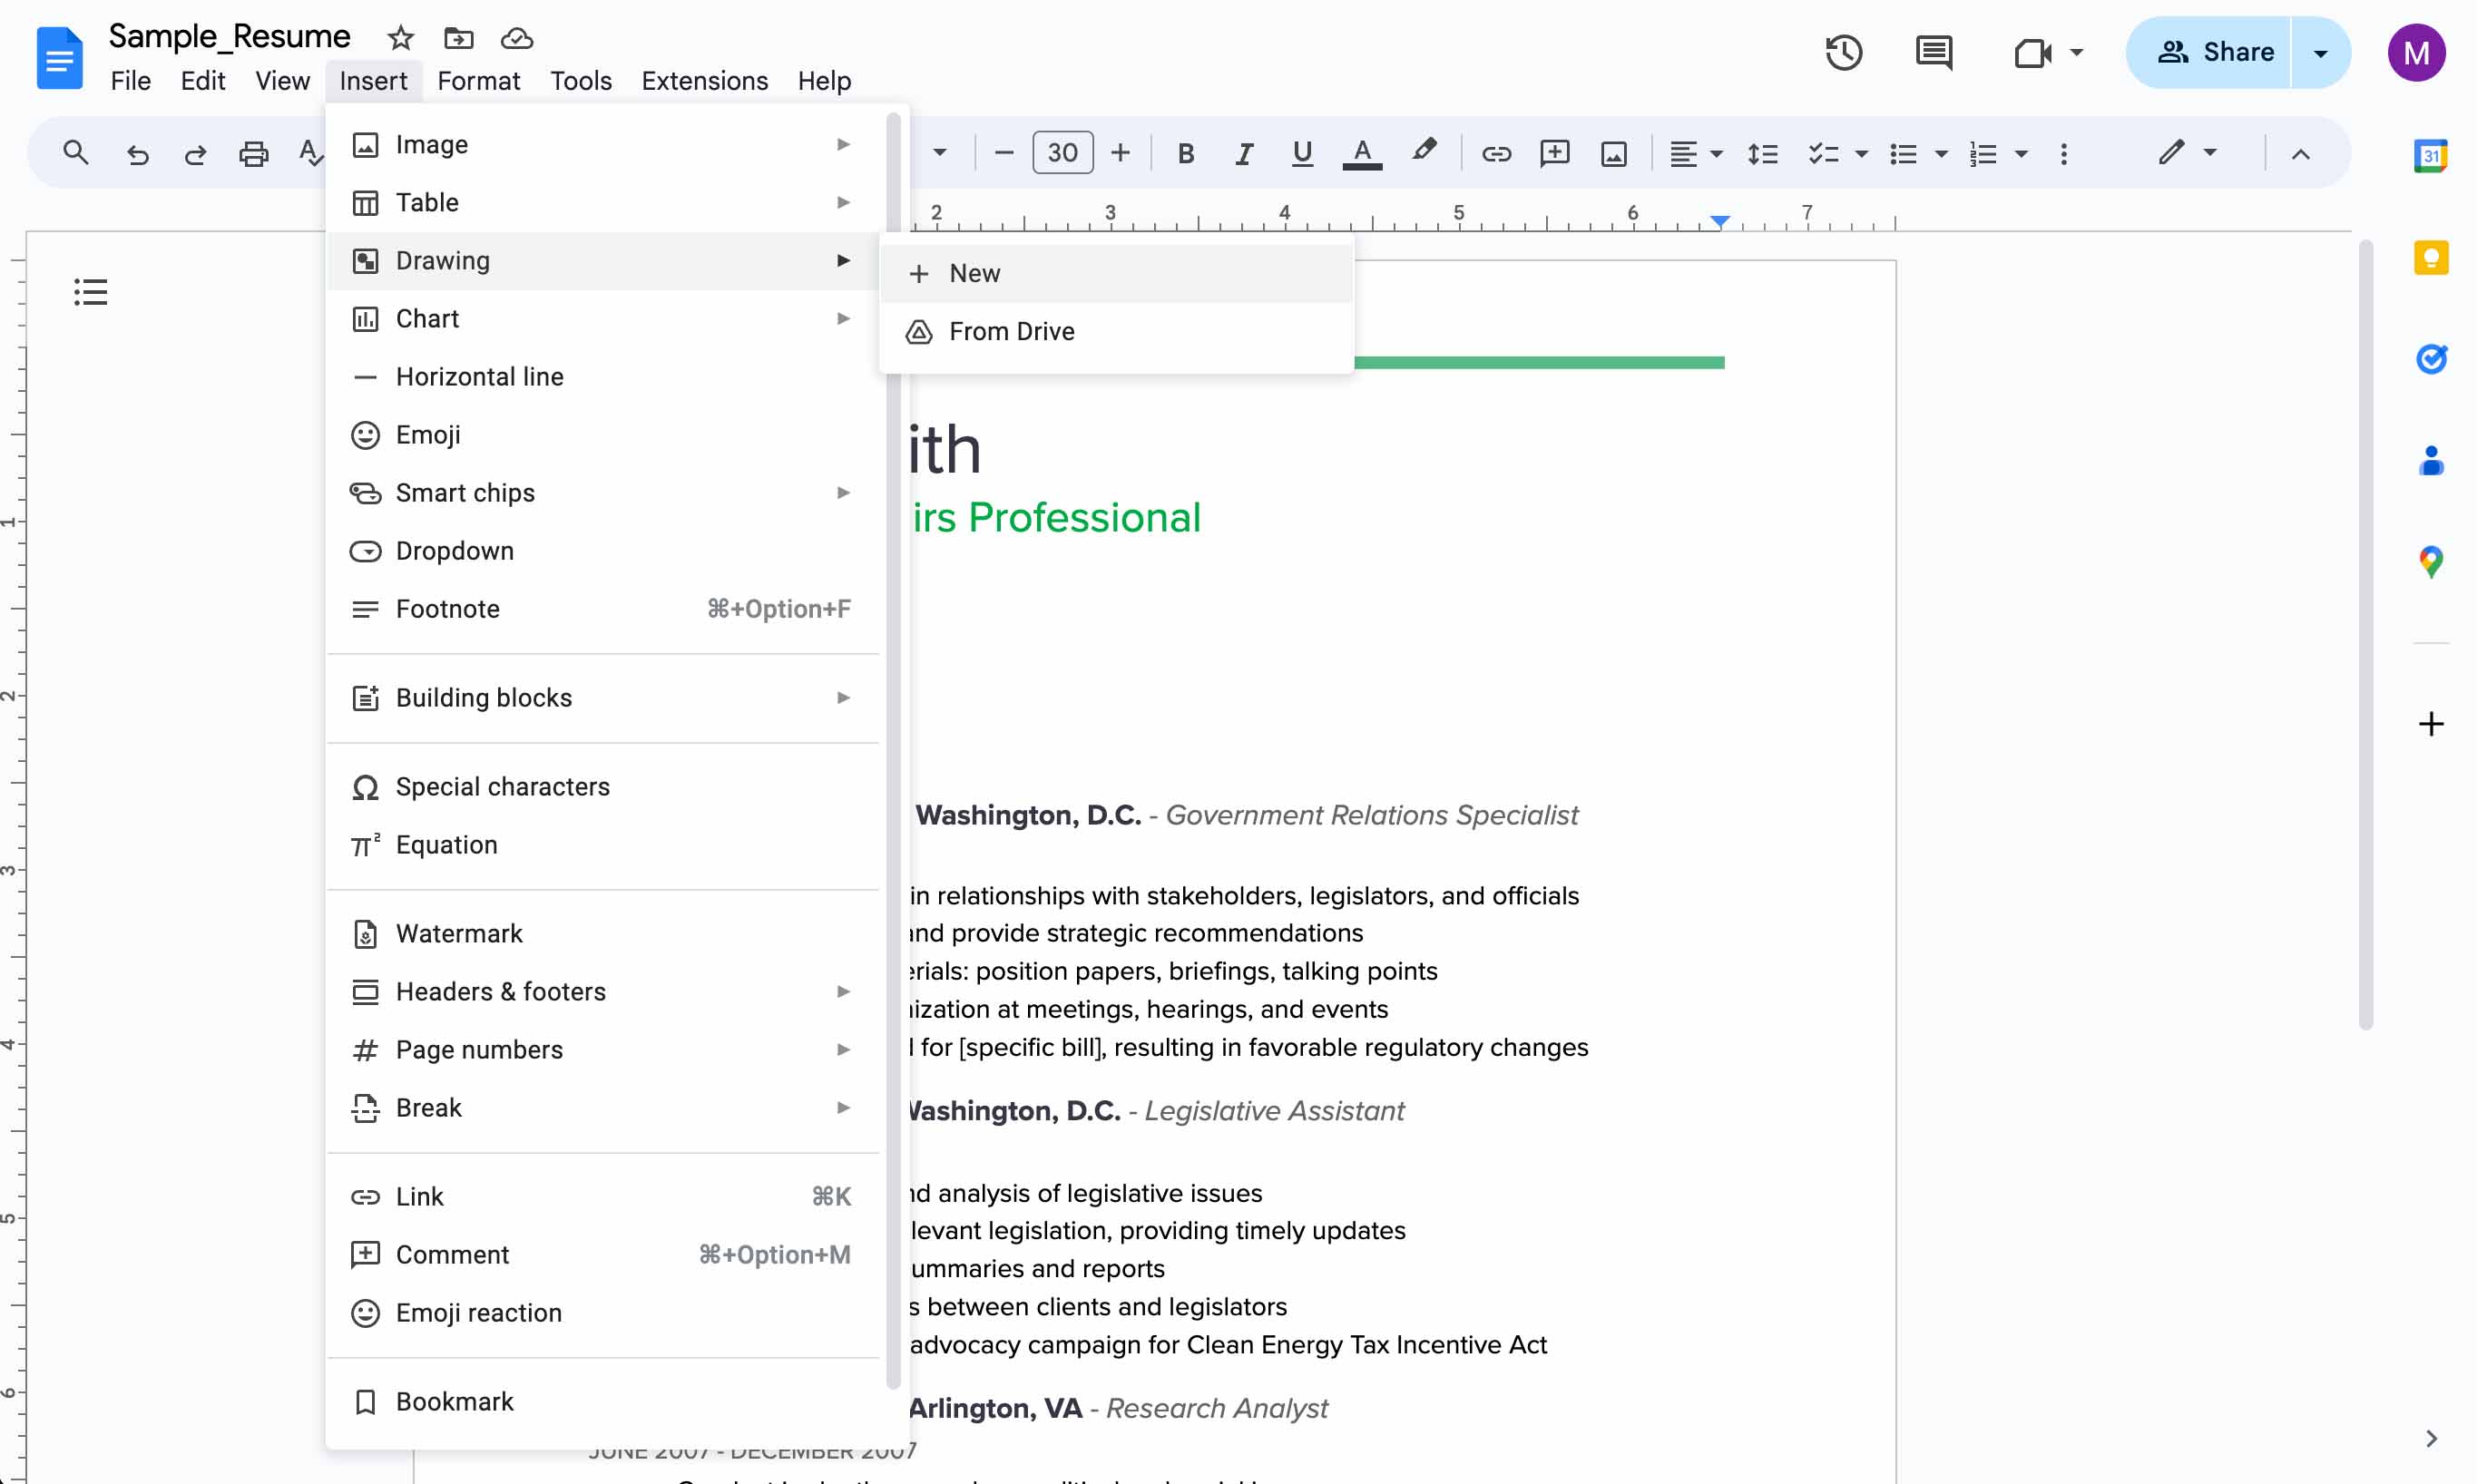Expand the Chart submenu arrow
This screenshot has height=1484, width=2477.
point(845,318)
